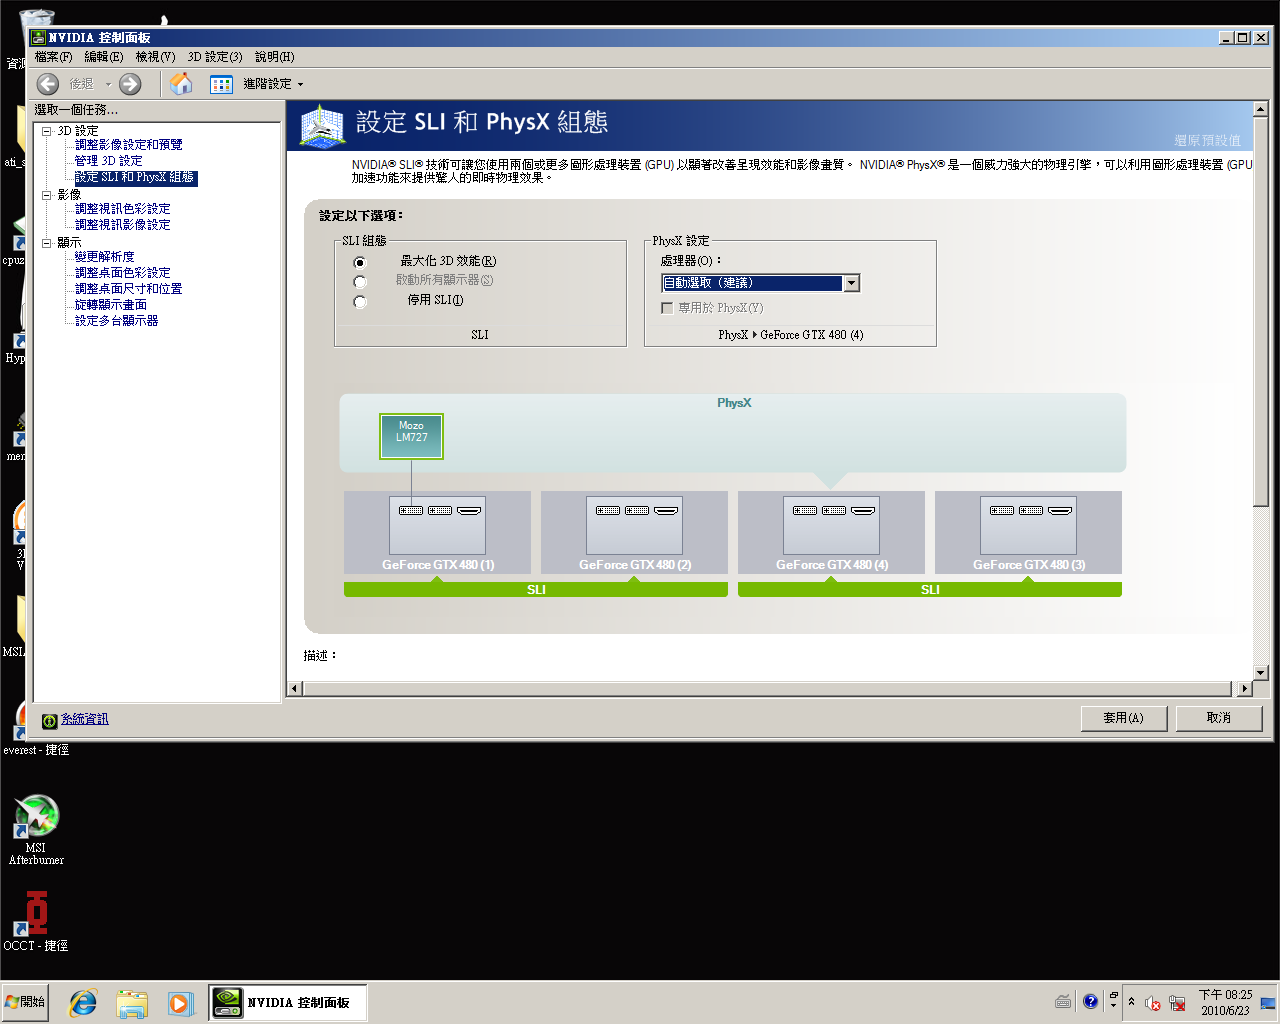Open the 系統資訊 link
This screenshot has width=1280, height=1024.
point(85,720)
